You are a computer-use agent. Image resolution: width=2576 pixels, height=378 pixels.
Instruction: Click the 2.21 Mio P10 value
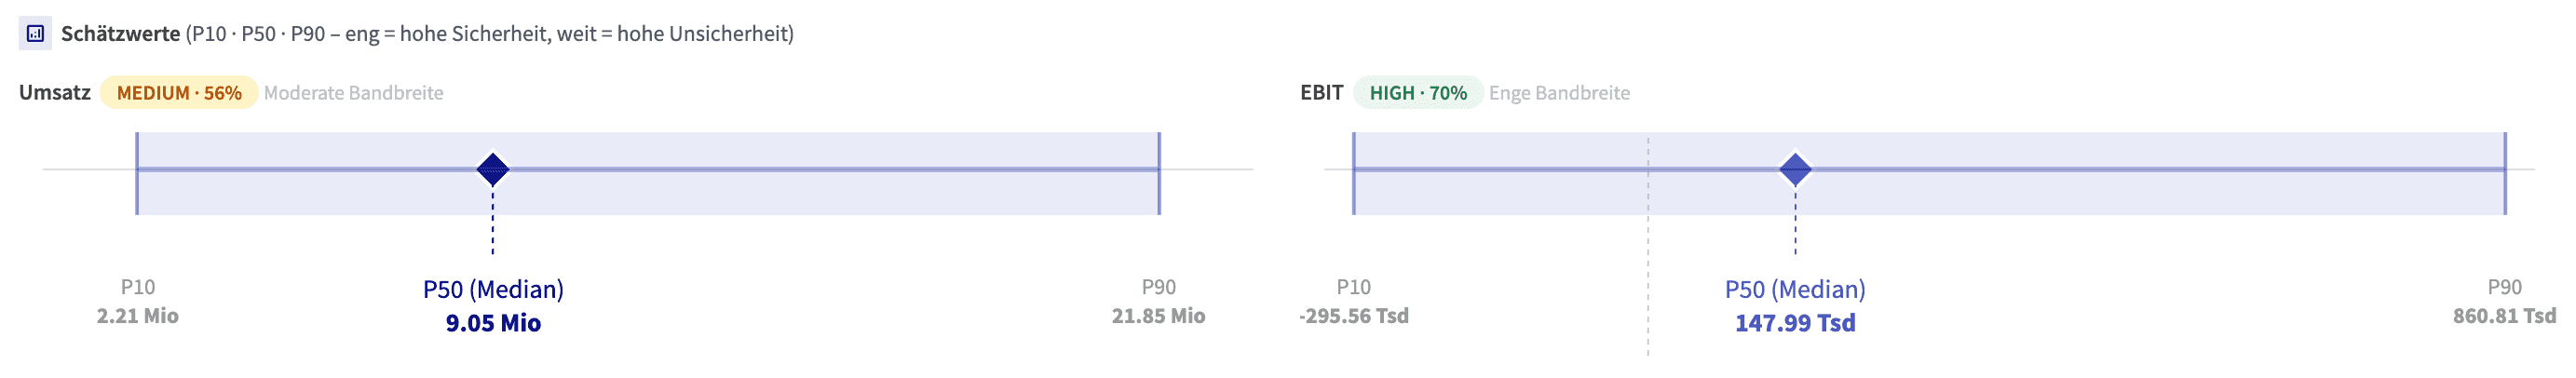pyautogui.click(x=138, y=316)
